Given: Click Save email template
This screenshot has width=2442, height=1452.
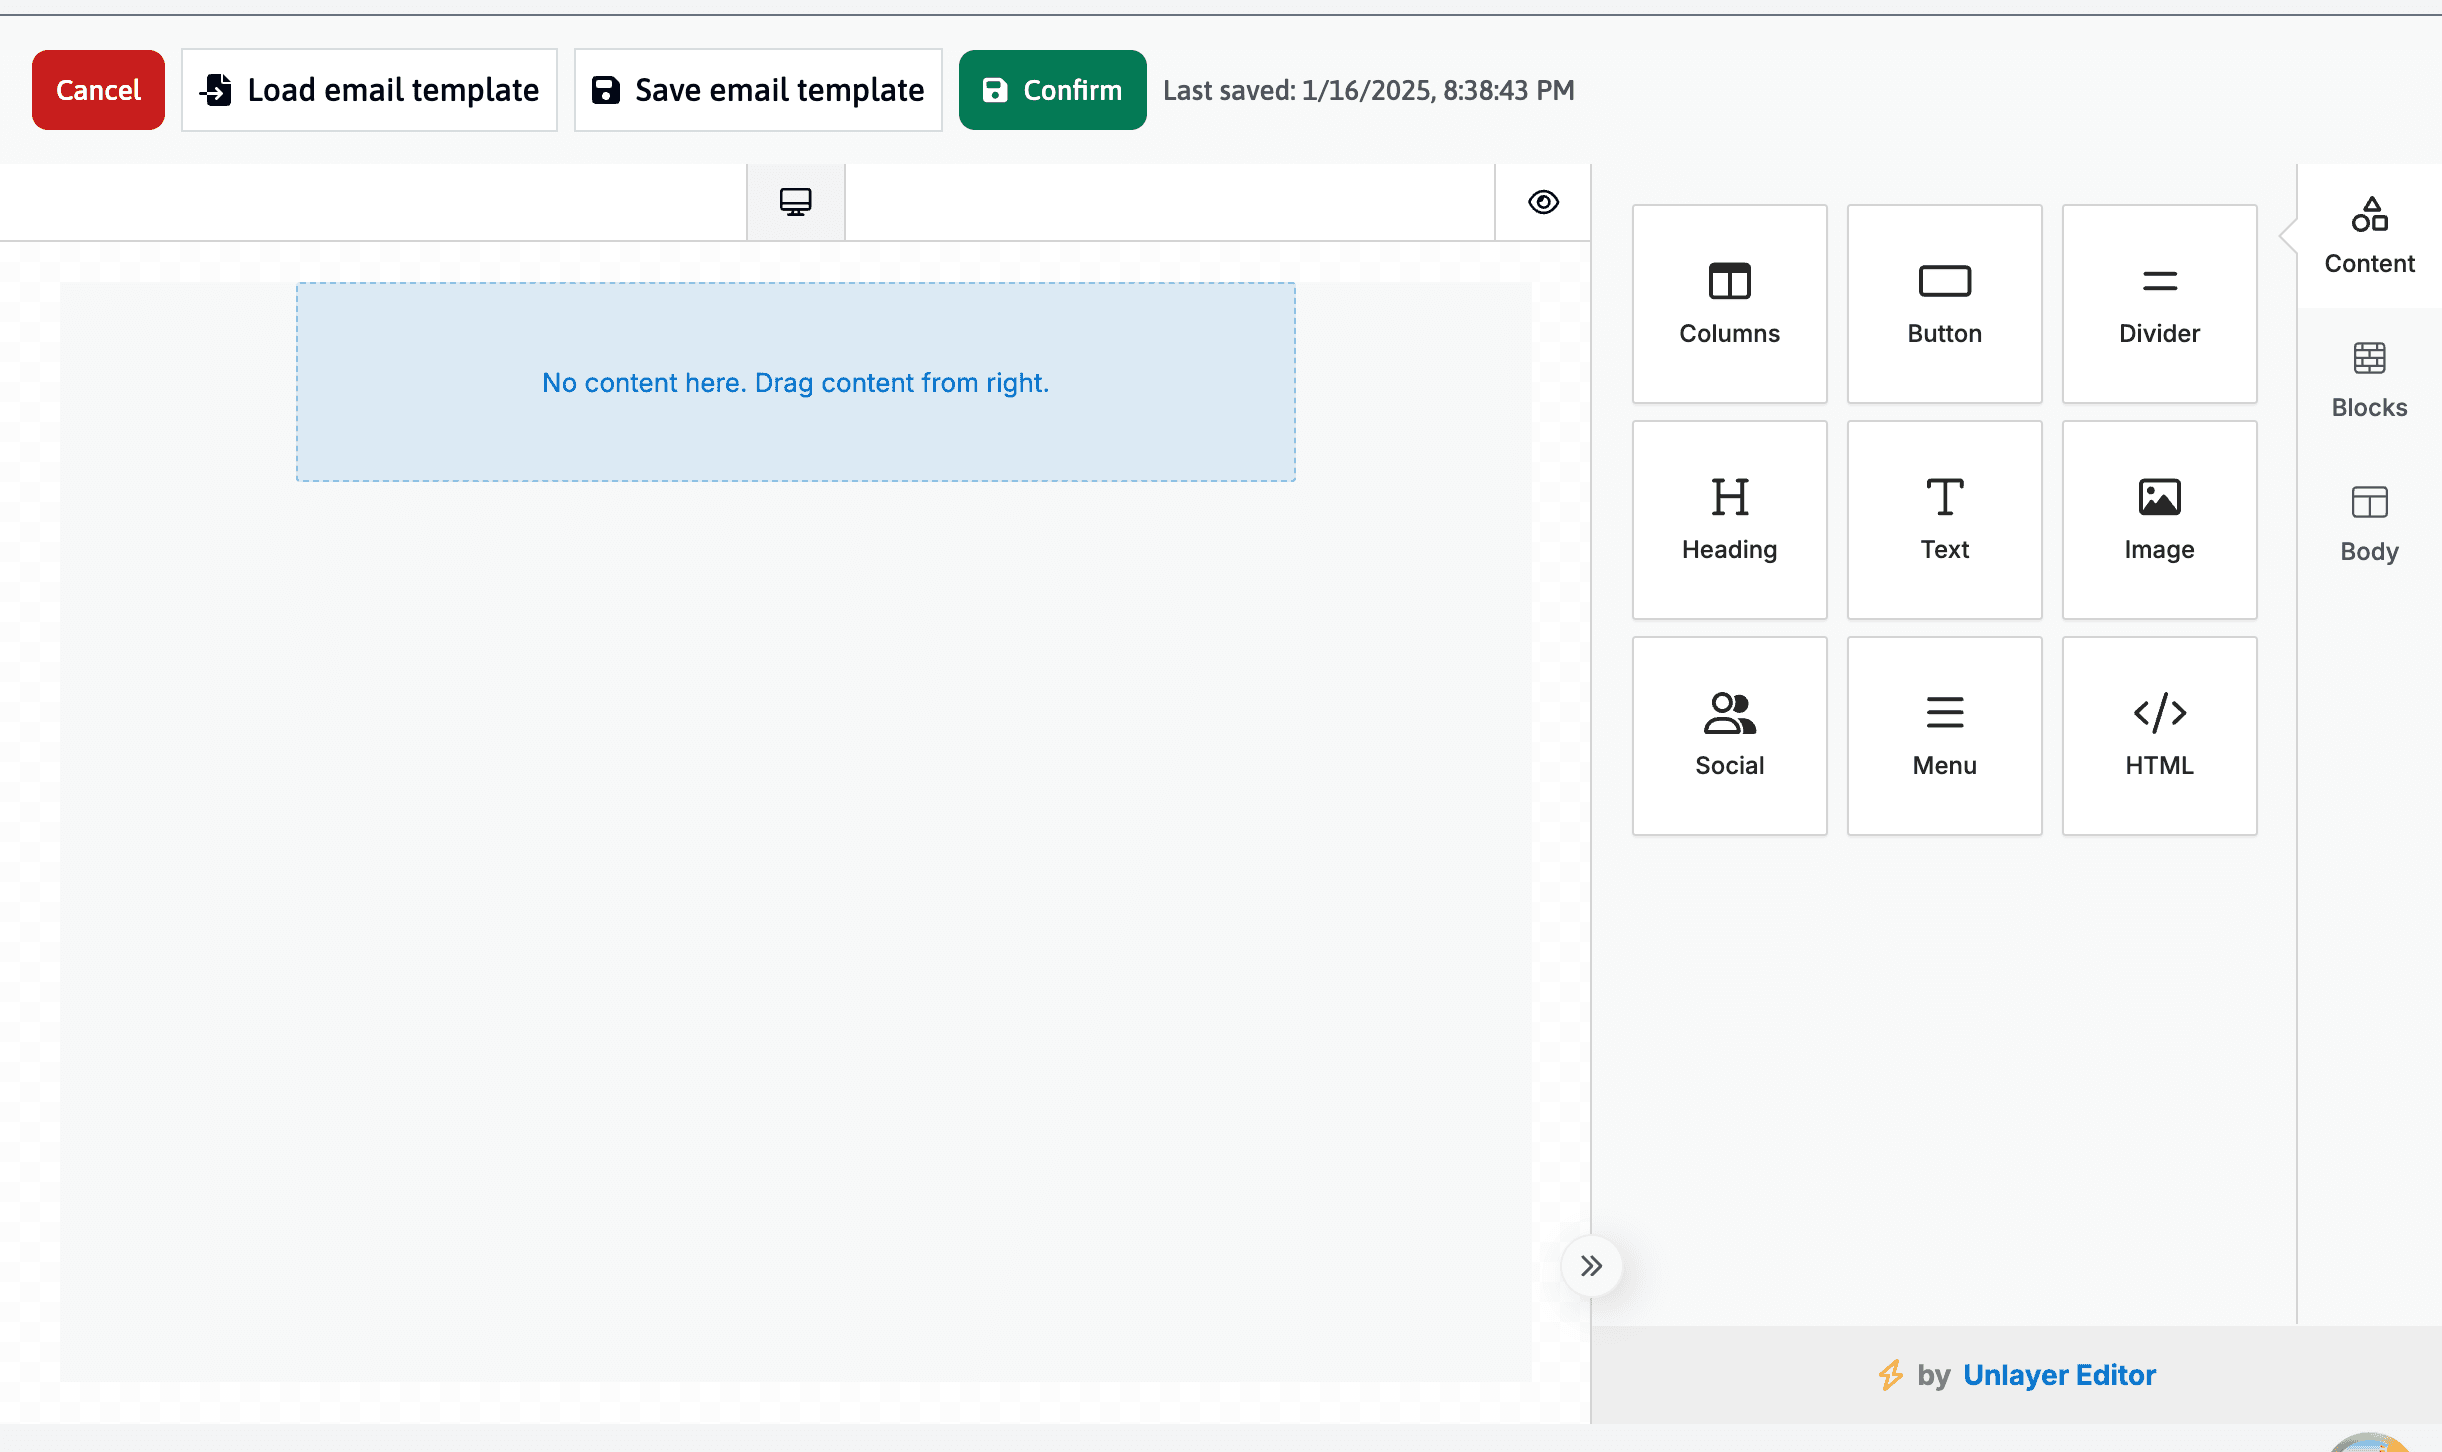Looking at the screenshot, I should [x=758, y=90].
